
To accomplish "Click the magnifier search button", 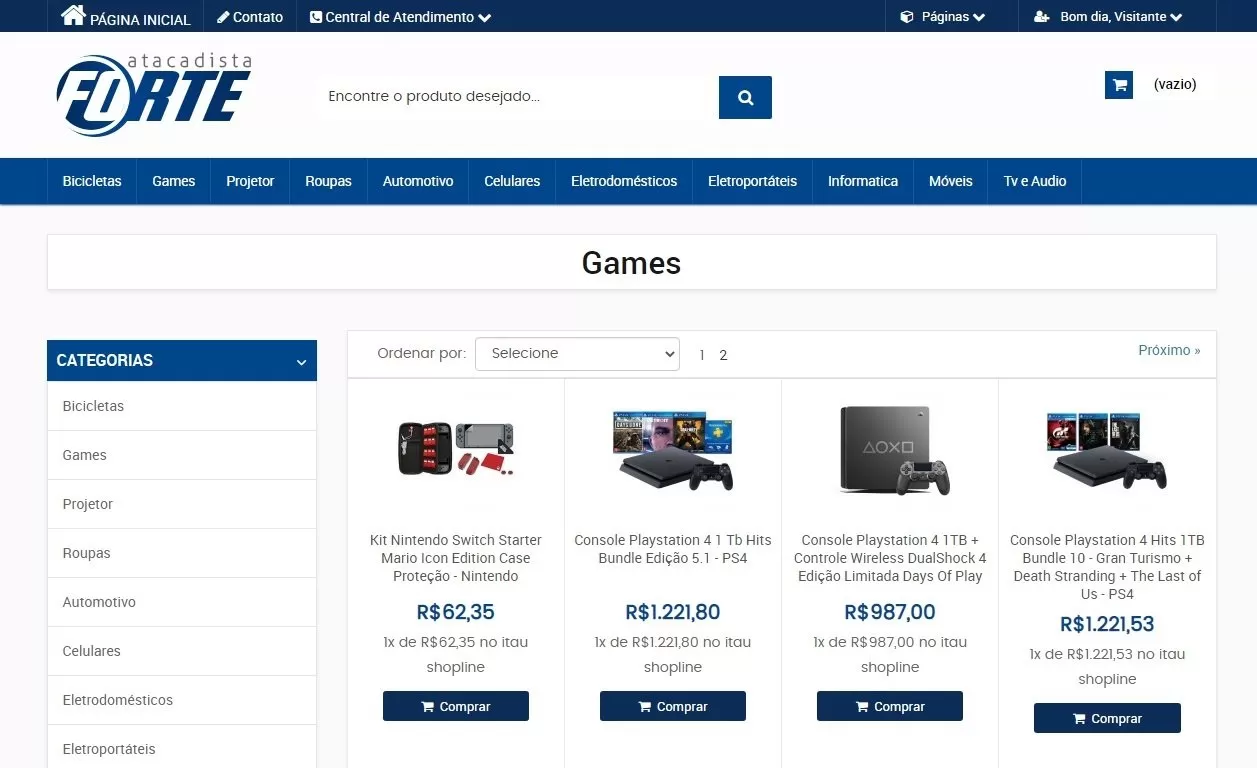I will (745, 97).
